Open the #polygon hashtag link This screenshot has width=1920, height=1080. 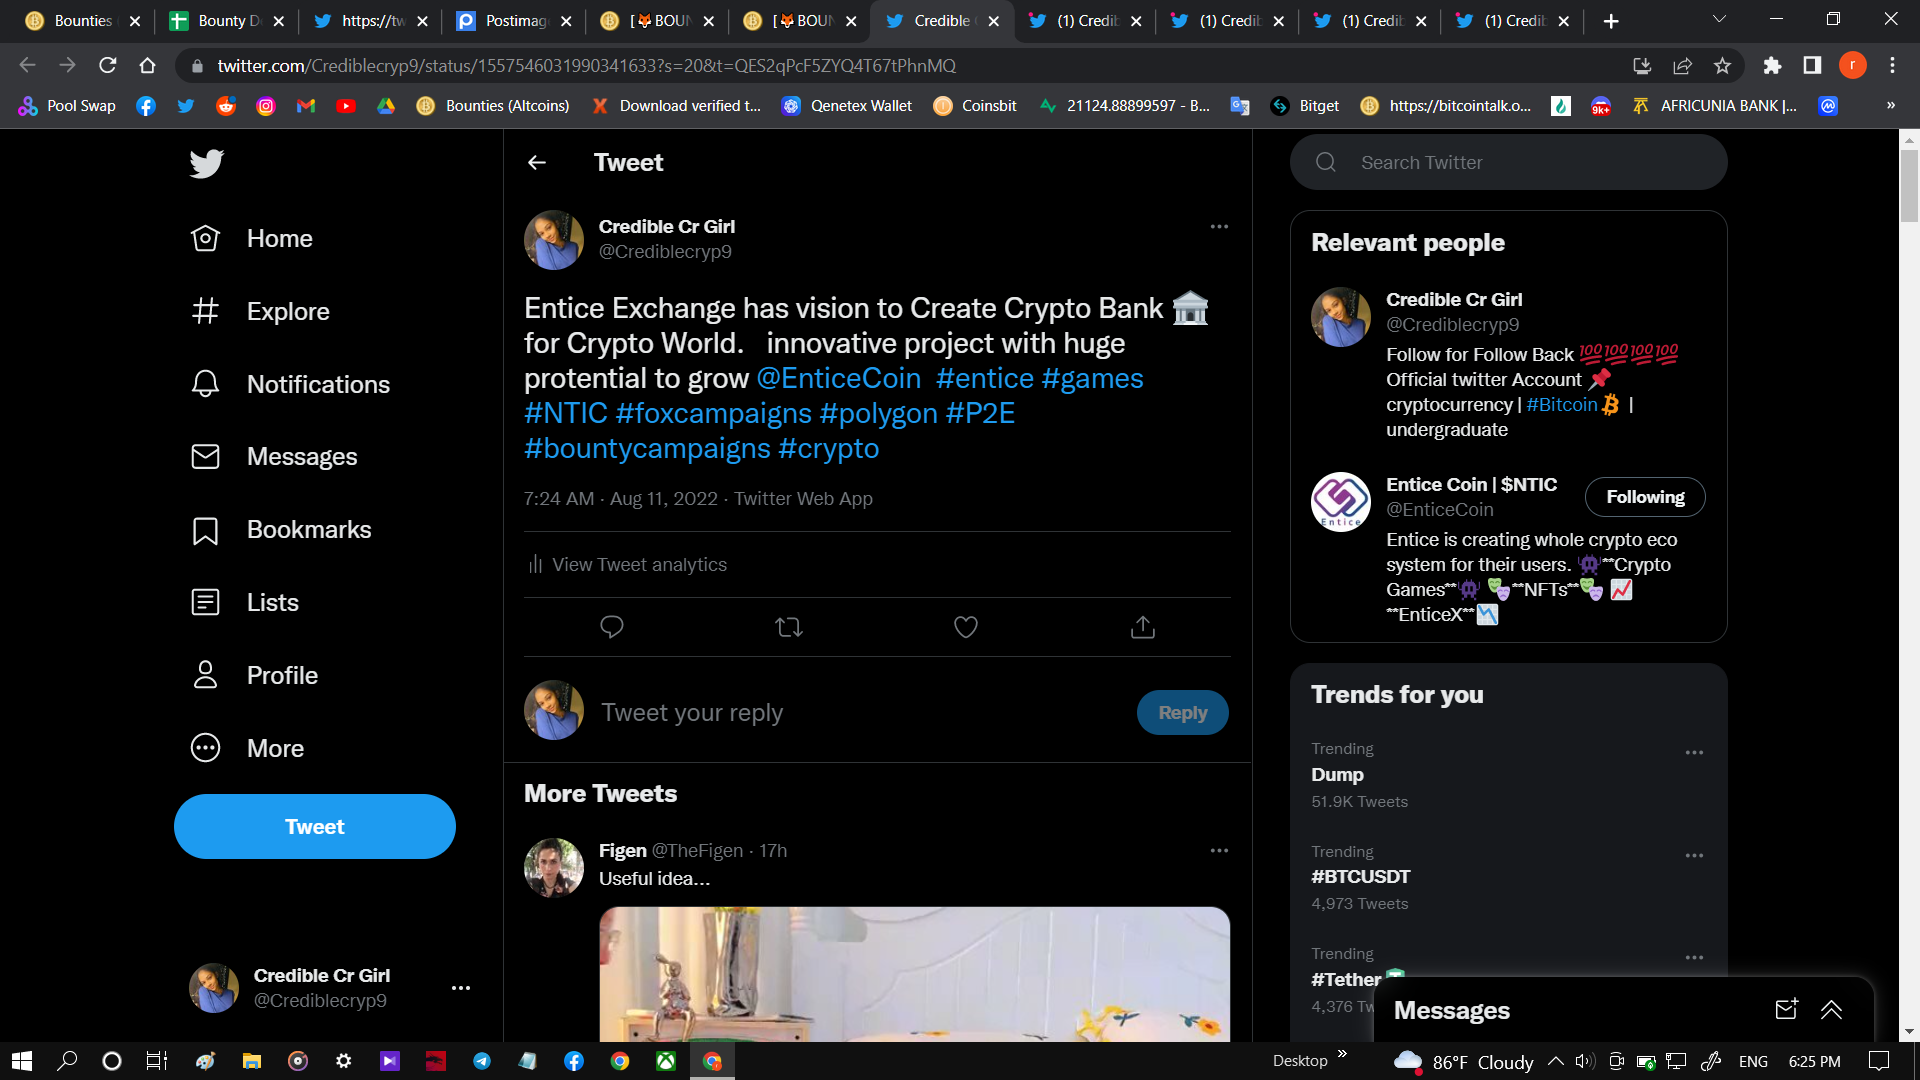[x=879, y=413]
